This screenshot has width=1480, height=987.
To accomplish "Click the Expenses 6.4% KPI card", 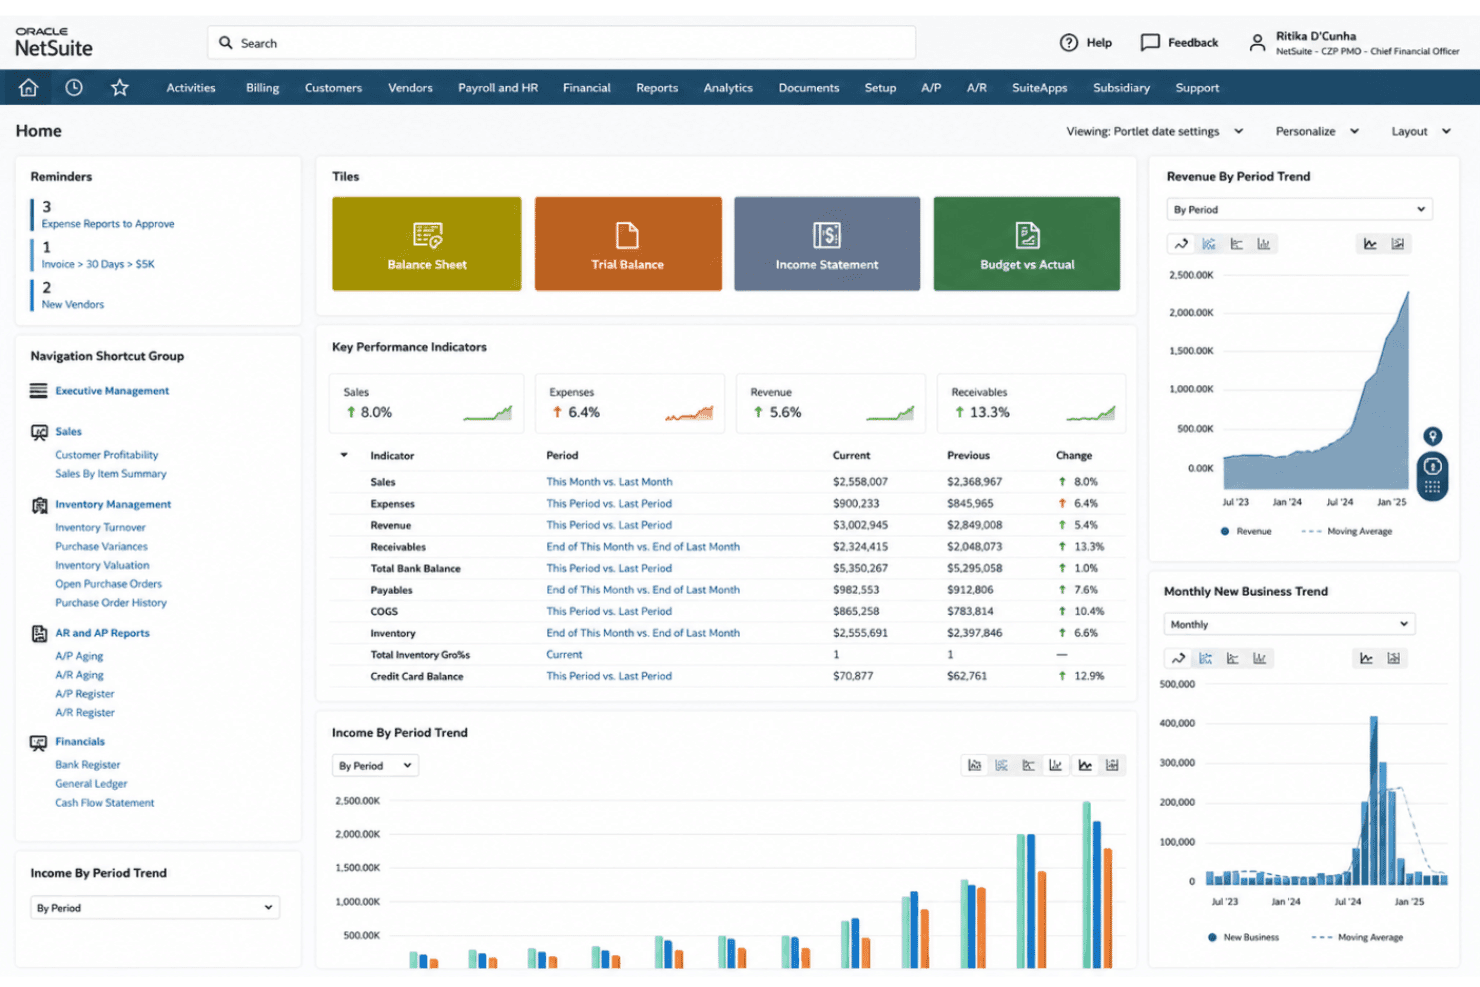I will pyautogui.click(x=630, y=404).
